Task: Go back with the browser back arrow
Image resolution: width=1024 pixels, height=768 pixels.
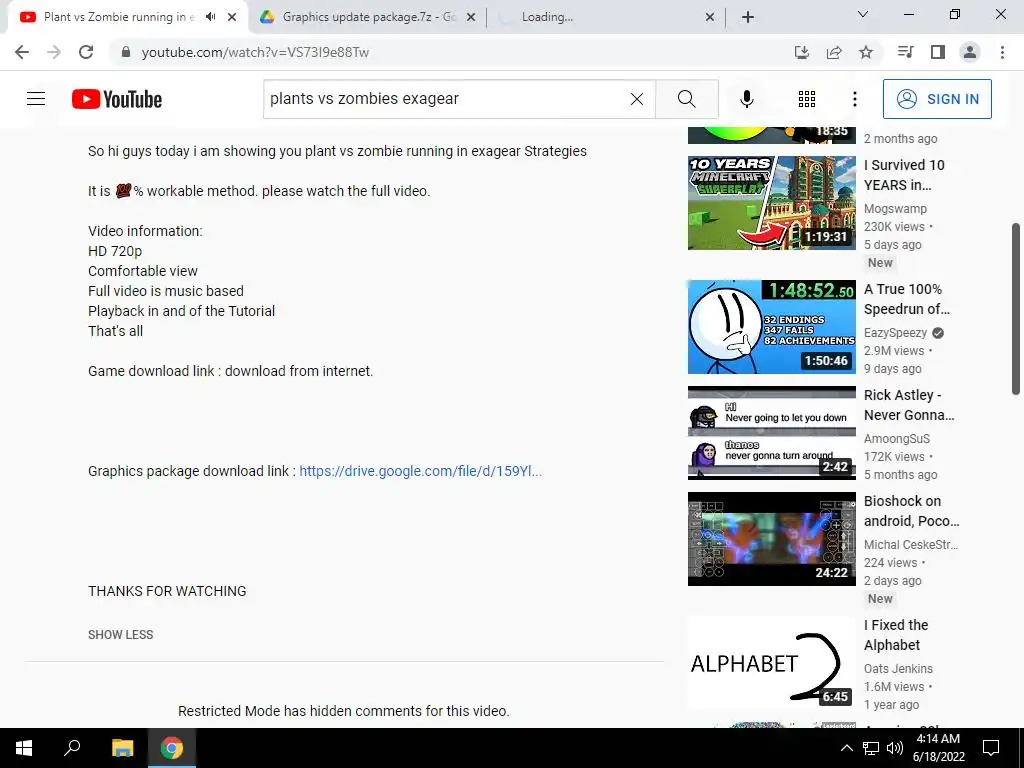Action: pyautogui.click(x=22, y=52)
